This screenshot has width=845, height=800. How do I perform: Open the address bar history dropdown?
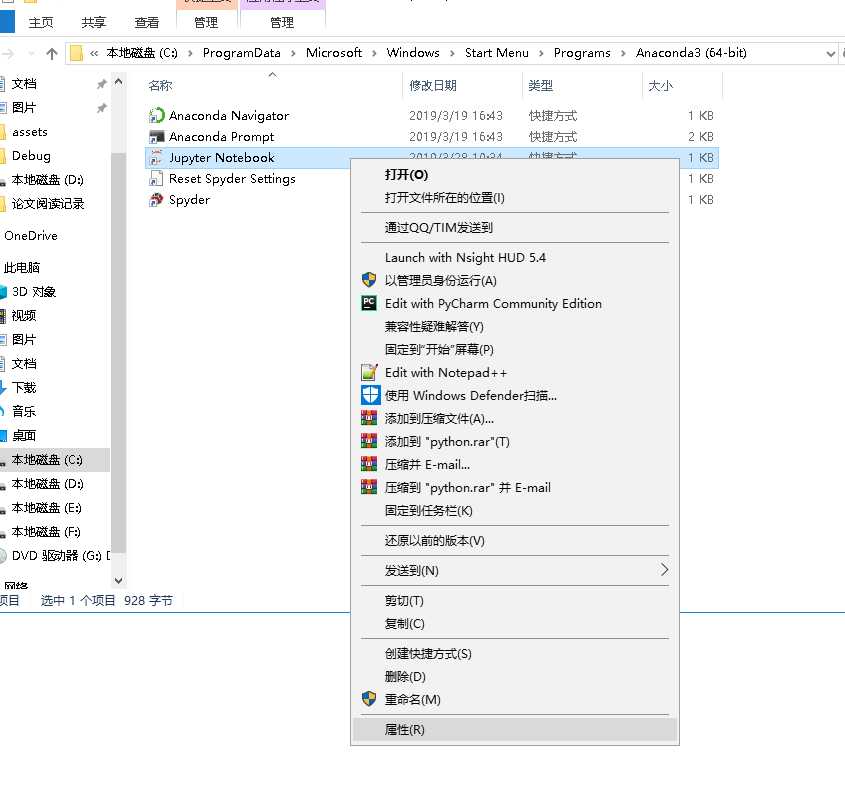coord(830,53)
